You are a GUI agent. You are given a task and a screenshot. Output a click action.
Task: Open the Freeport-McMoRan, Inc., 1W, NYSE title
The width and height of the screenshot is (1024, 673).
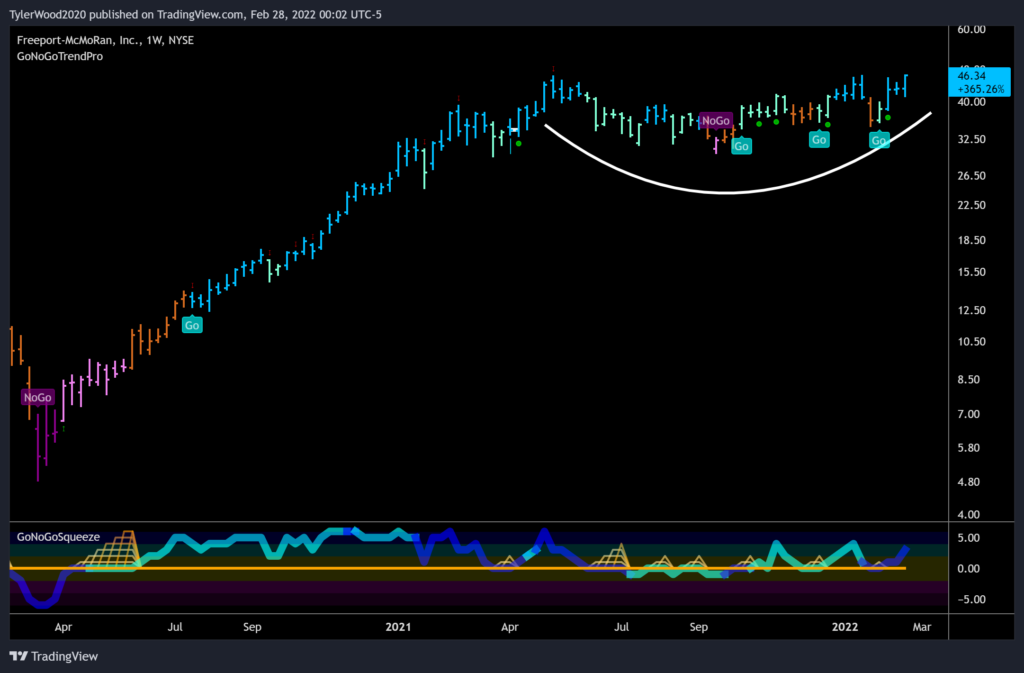tap(105, 40)
